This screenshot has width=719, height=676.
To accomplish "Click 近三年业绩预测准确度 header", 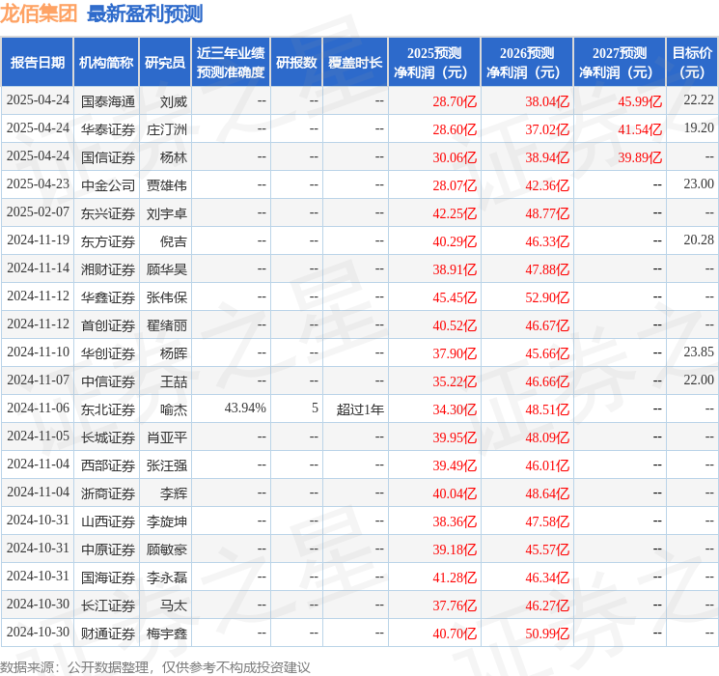I will pyautogui.click(x=231, y=62).
